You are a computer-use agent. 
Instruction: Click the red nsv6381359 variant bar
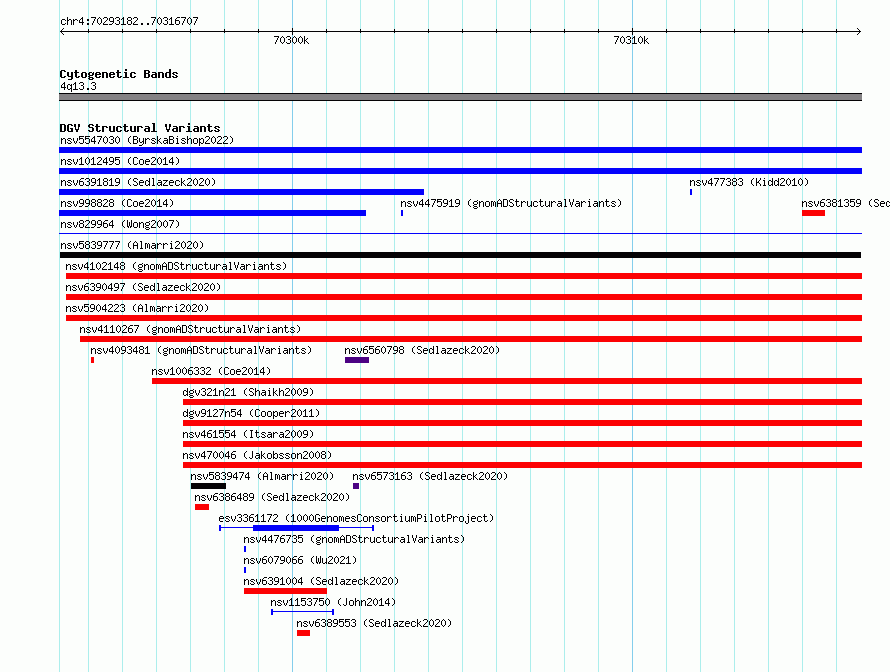point(813,213)
